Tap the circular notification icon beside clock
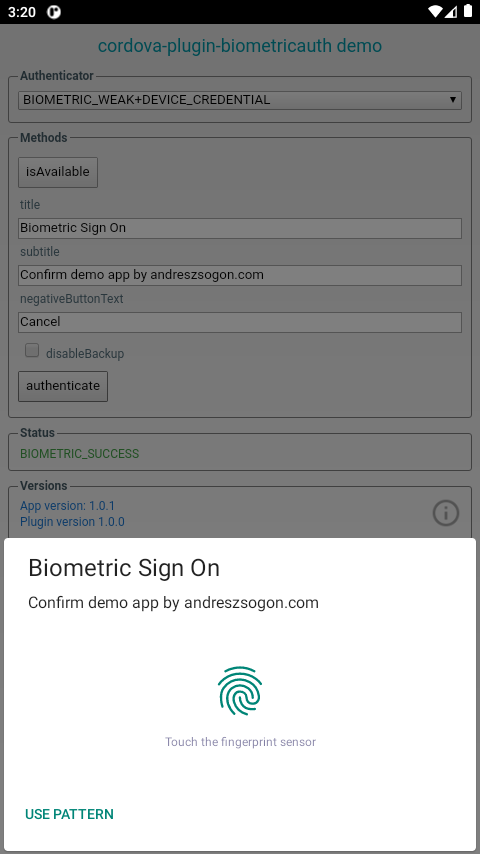Screen dimensions: 480x854 click(x=54, y=12)
